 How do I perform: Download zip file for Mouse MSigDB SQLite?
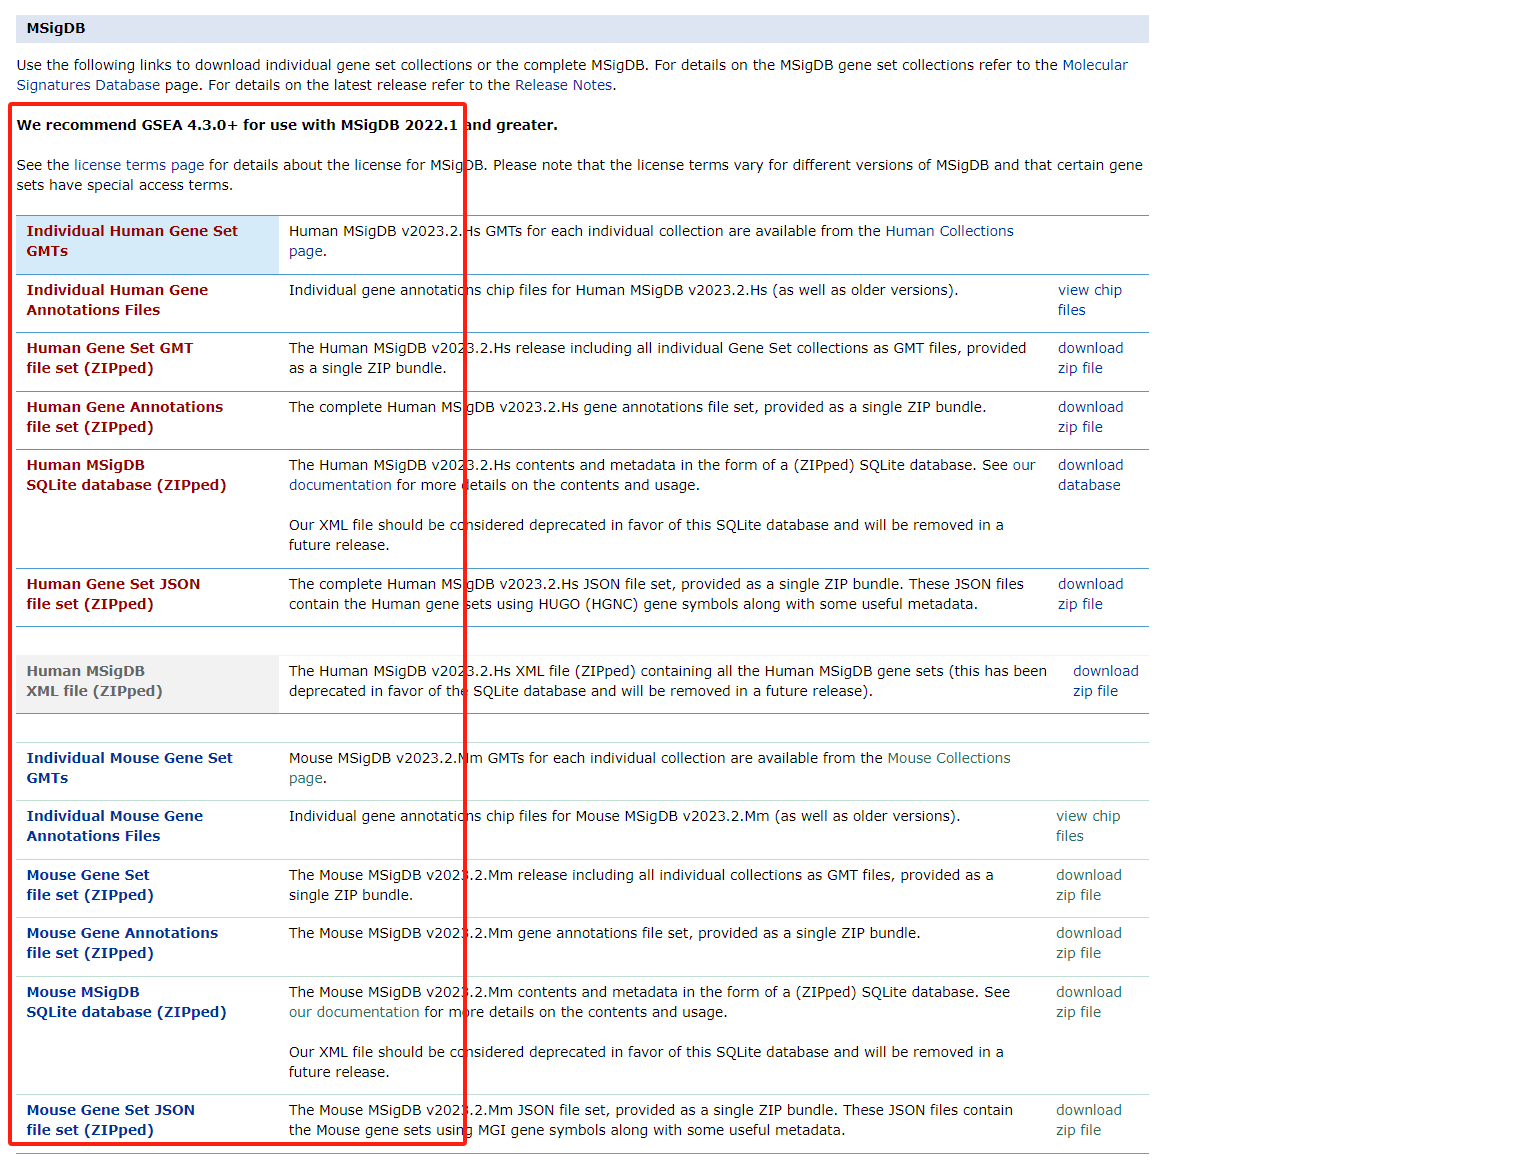1089,1002
